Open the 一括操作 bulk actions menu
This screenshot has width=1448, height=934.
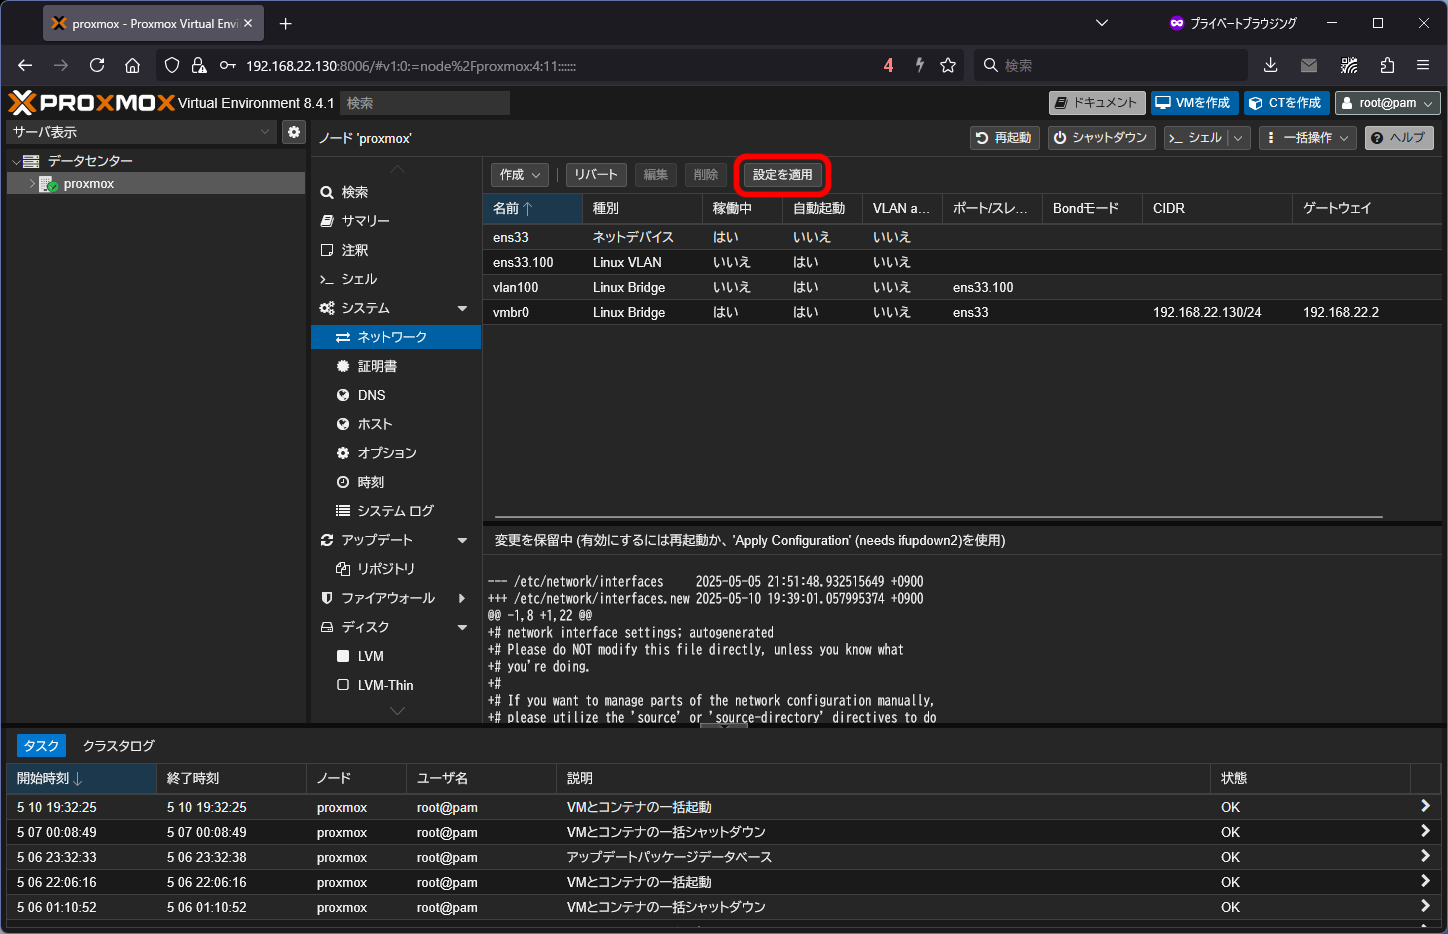(x=1307, y=138)
